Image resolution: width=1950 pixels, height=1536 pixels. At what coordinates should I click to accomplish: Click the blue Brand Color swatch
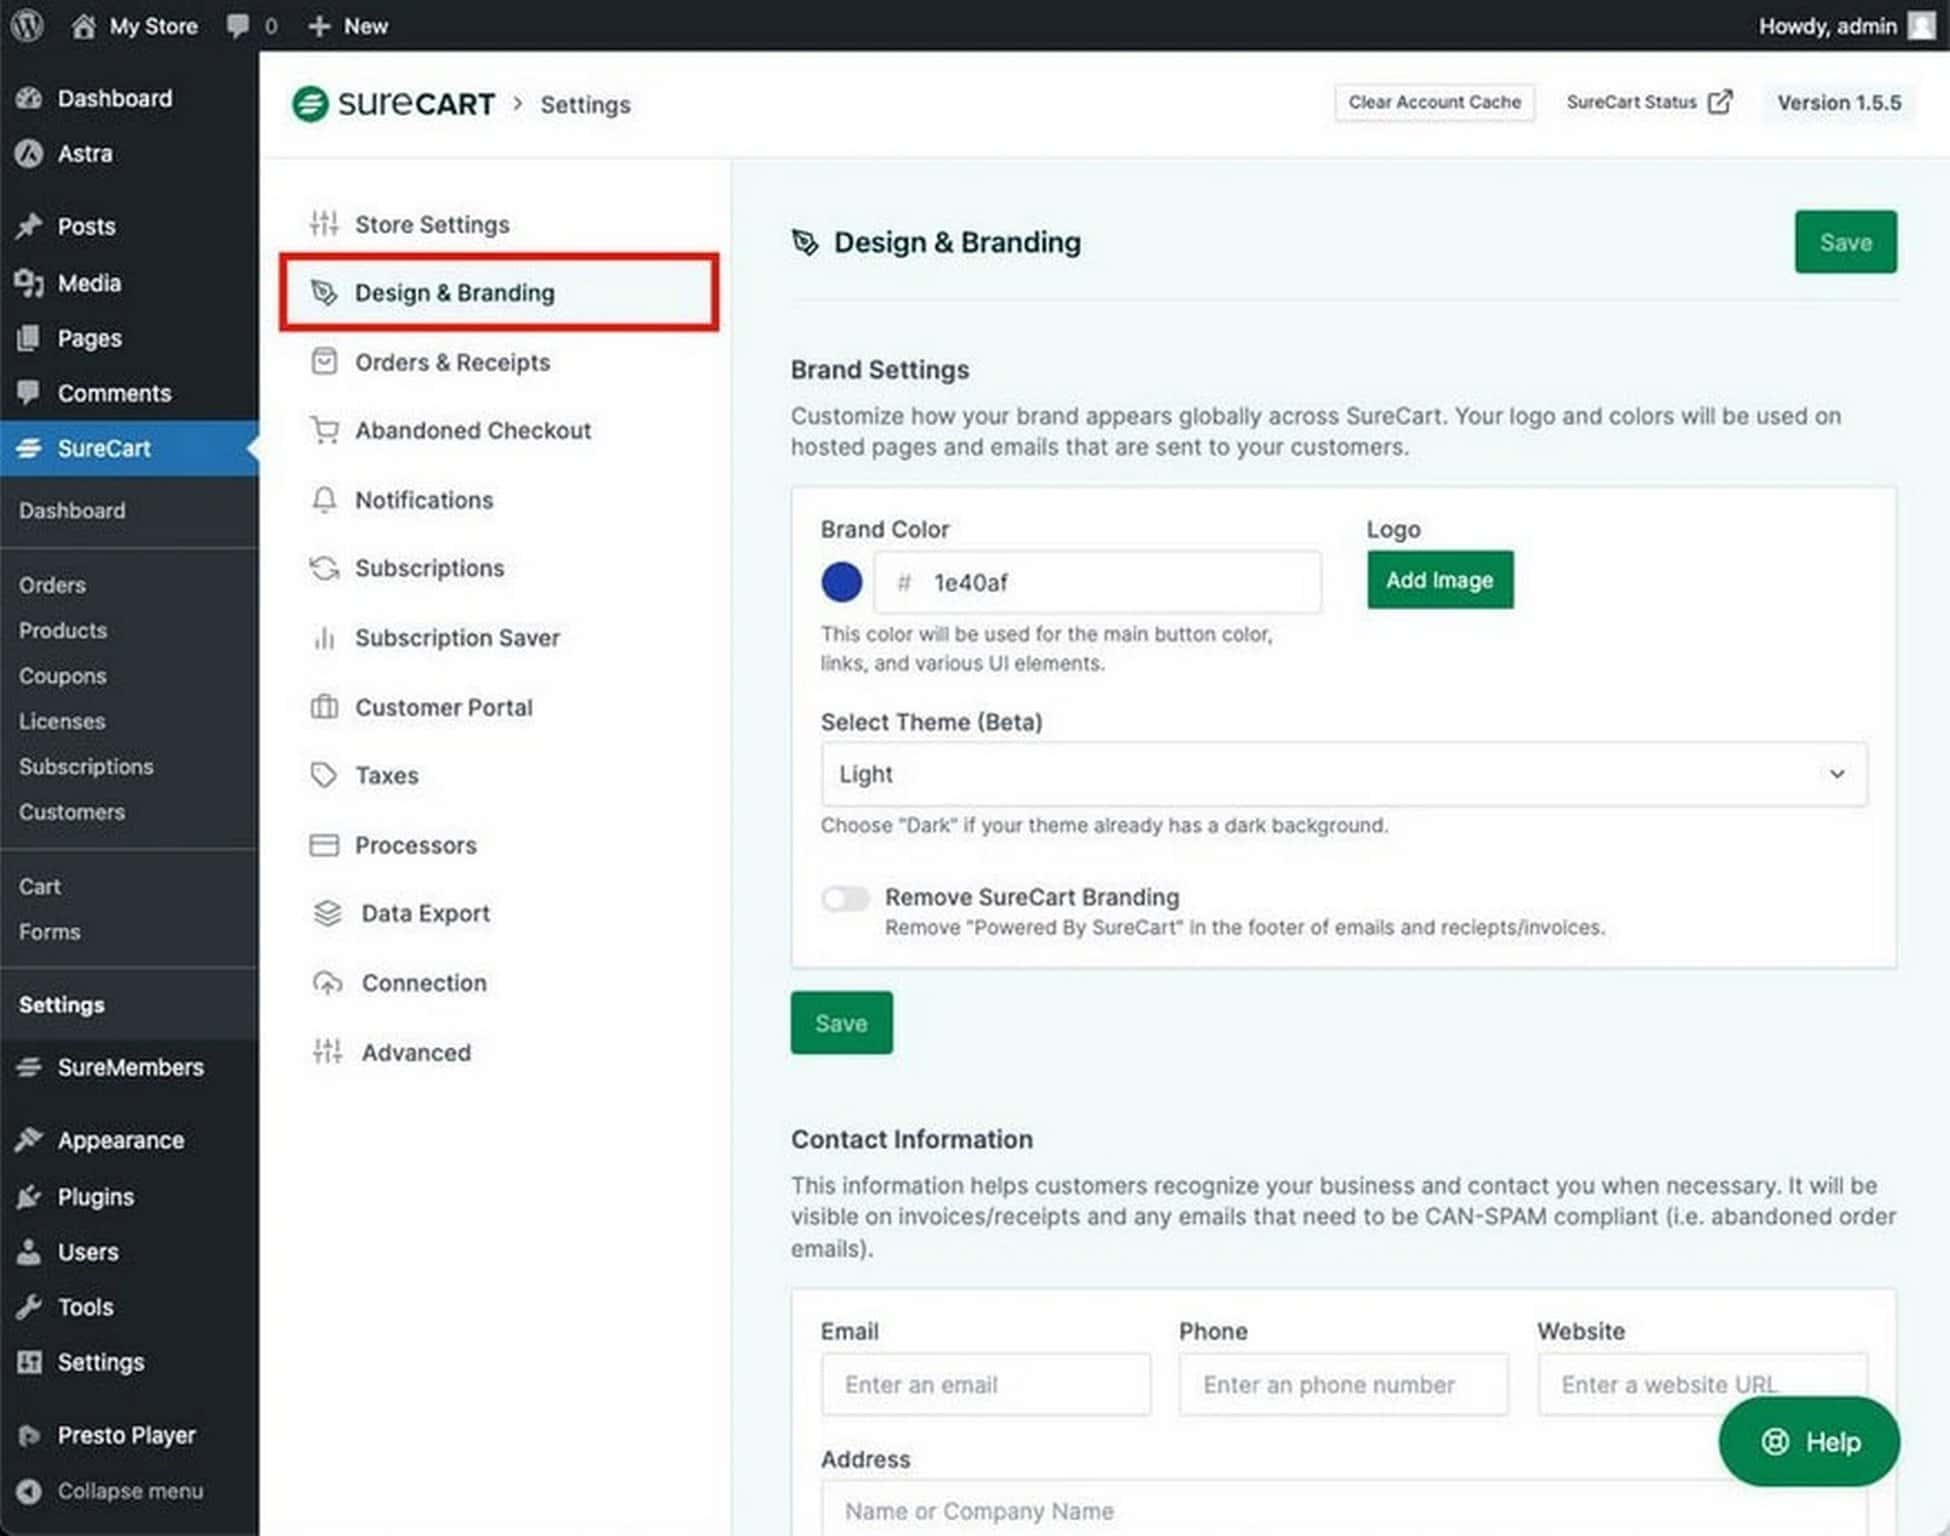pos(841,582)
